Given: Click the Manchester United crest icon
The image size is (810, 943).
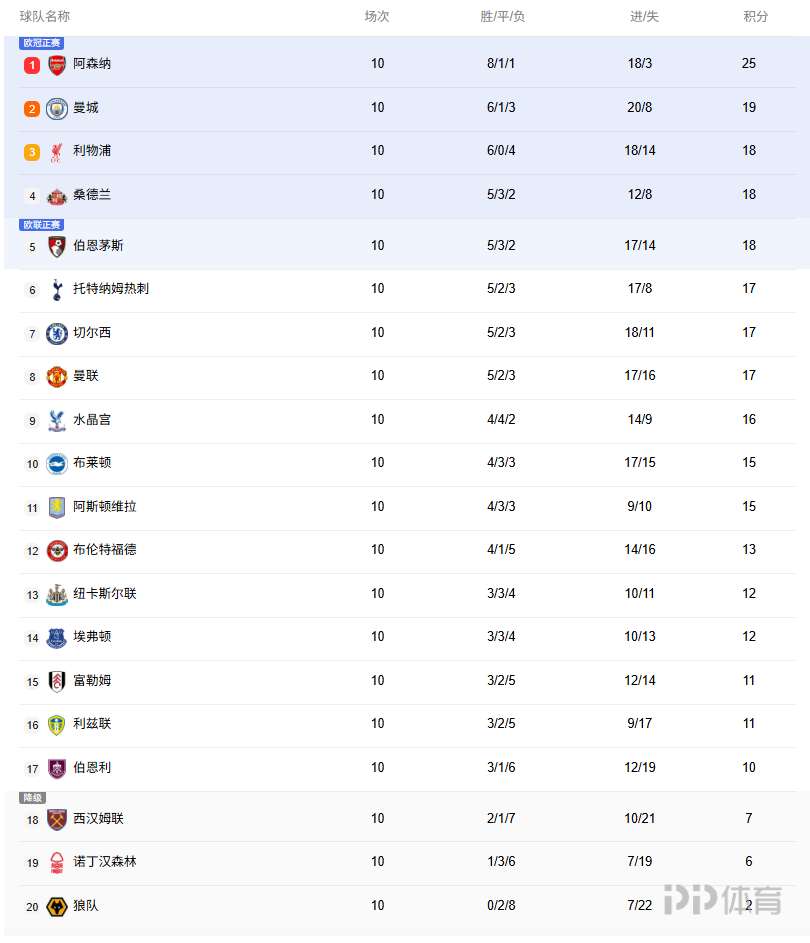Looking at the screenshot, I should tap(57, 377).
